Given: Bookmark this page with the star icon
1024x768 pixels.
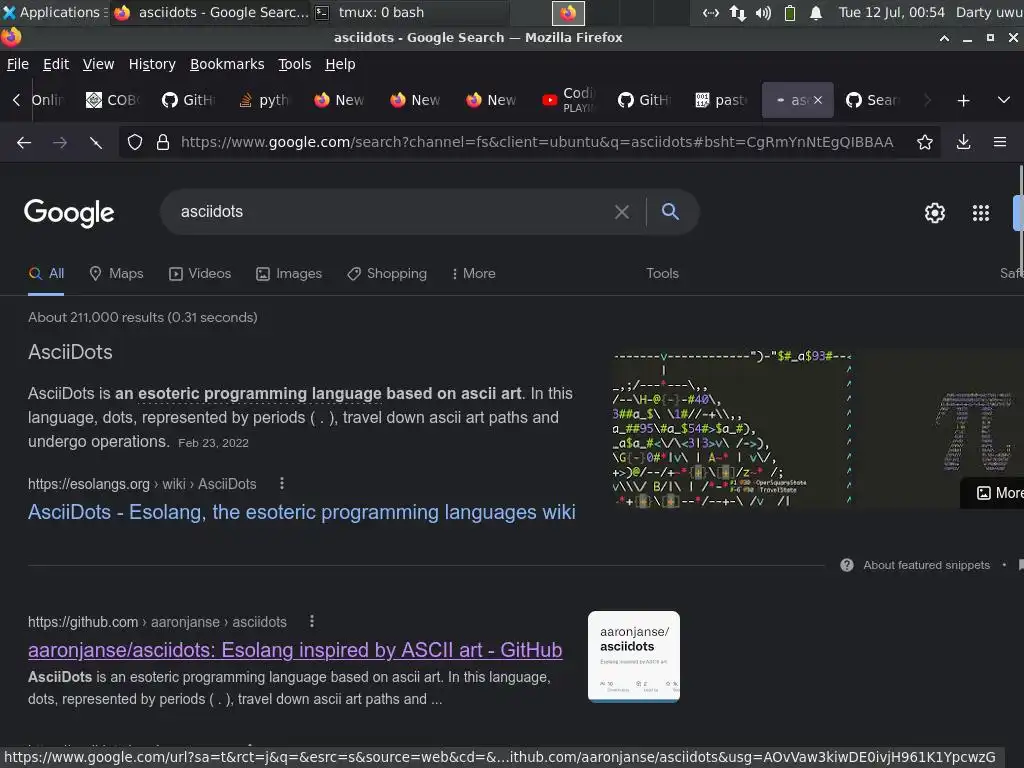Looking at the screenshot, I should 924,142.
